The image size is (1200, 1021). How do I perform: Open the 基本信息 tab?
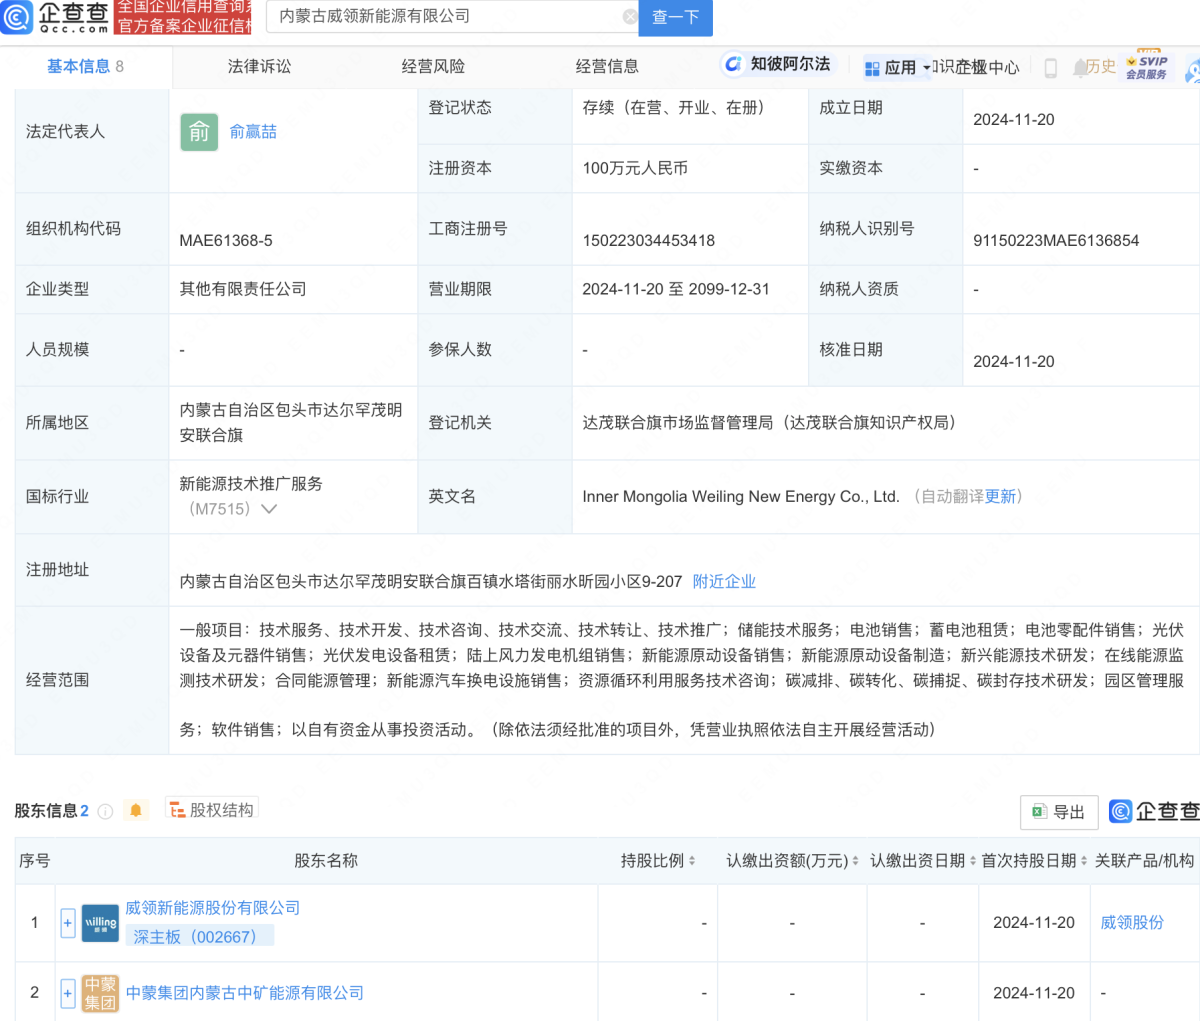point(86,66)
